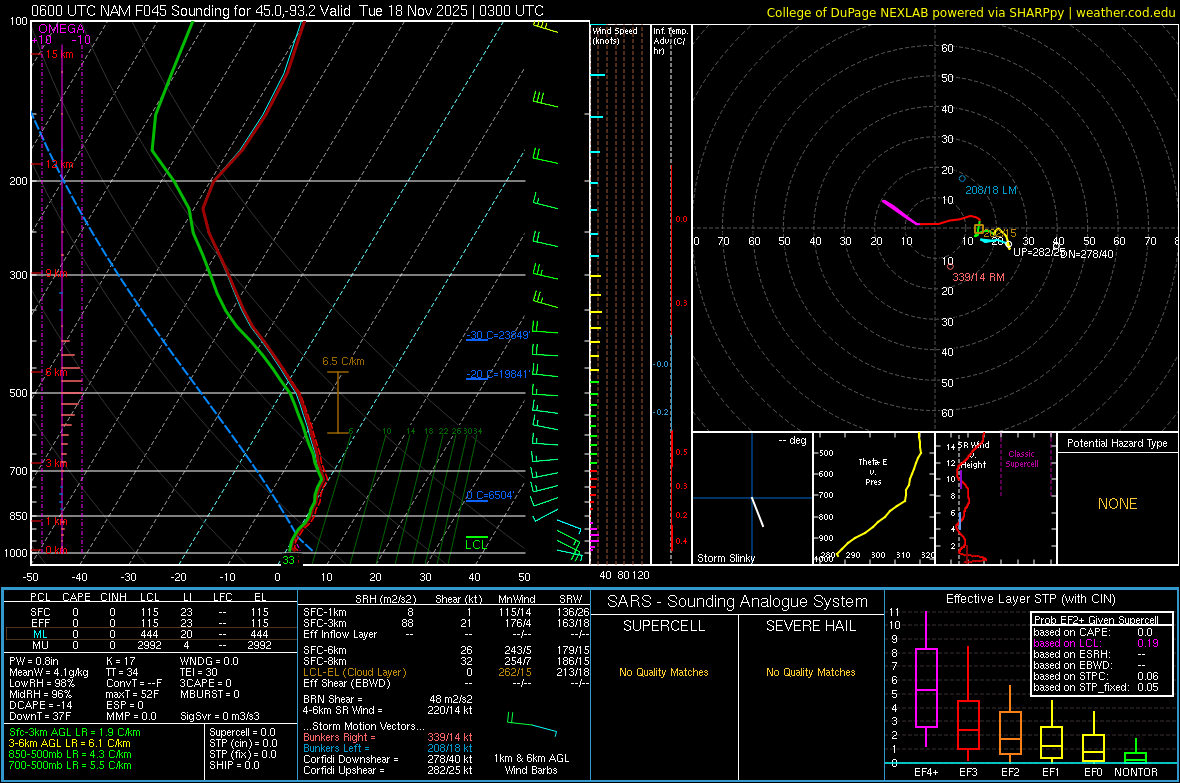Click the Inf. Temp. Adv. panel header
Image resolution: width=1180 pixels, height=783 pixels.
tap(671, 41)
